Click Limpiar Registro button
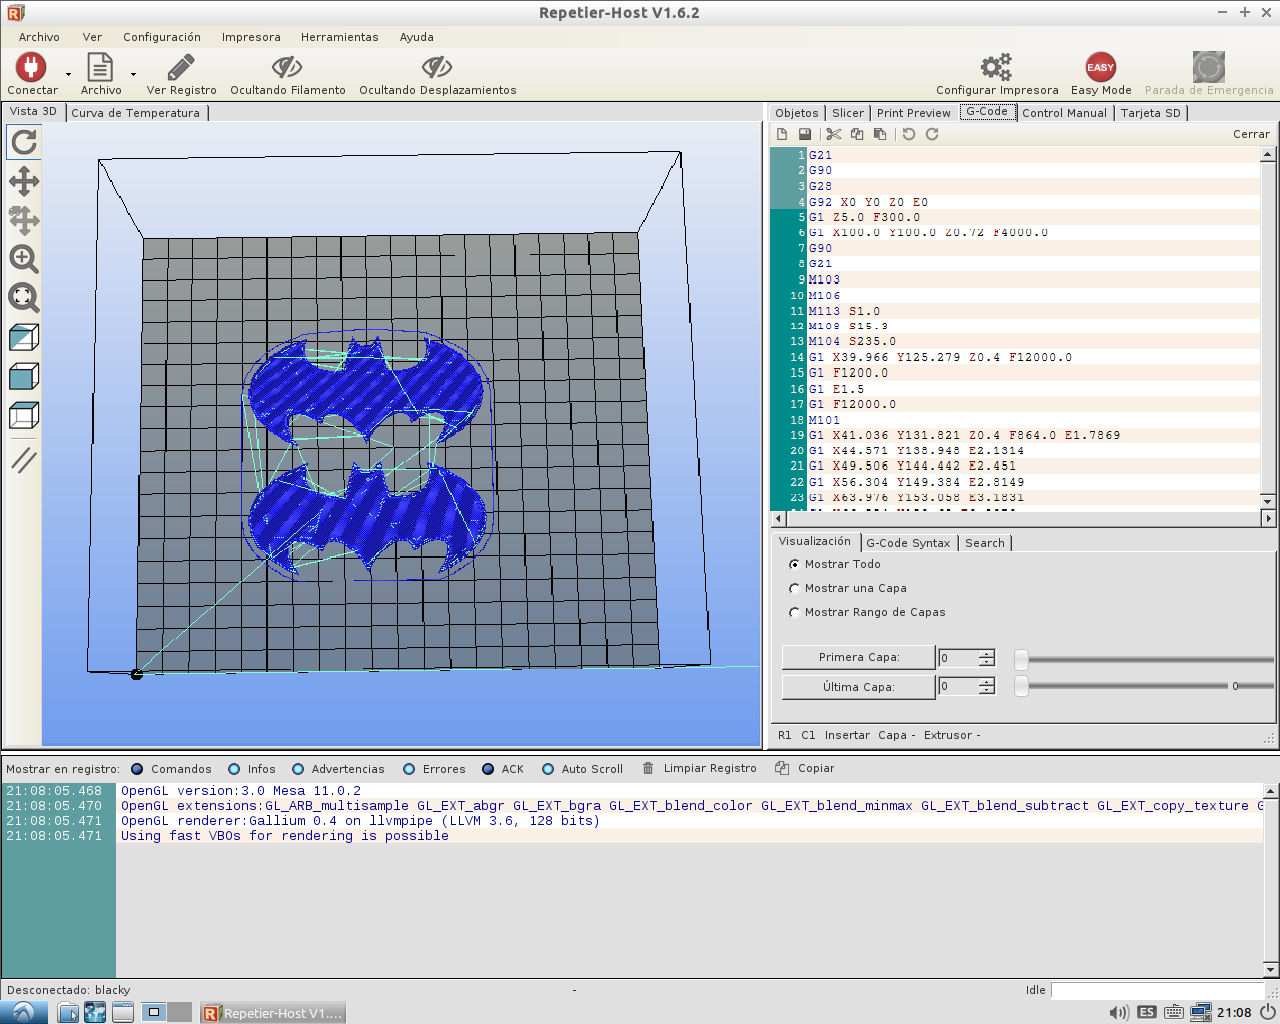The height and width of the screenshot is (1024, 1280). (x=699, y=768)
